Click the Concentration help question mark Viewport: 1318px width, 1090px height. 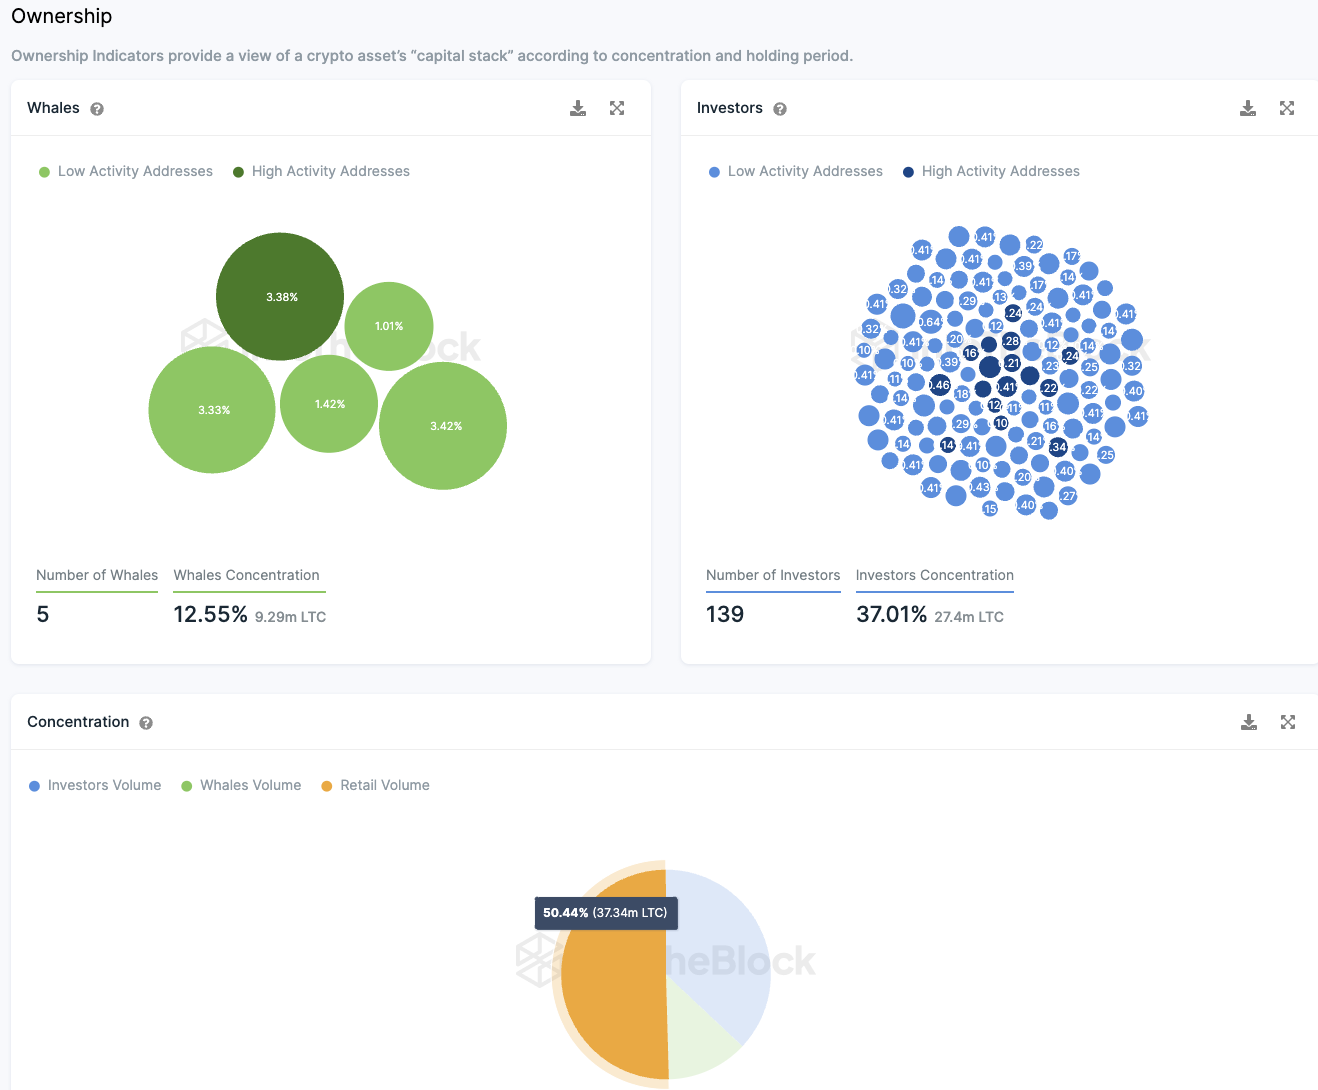click(x=146, y=723)
